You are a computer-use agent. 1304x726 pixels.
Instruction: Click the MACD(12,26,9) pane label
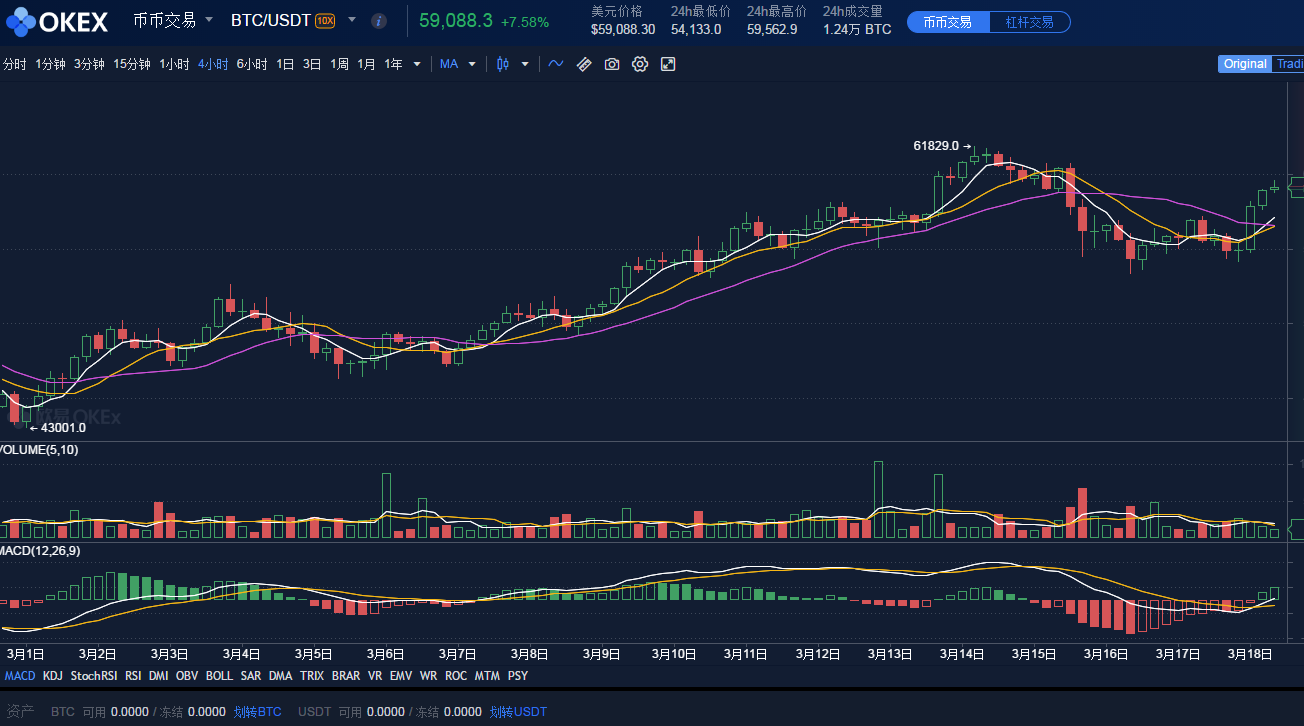[40, 551]
